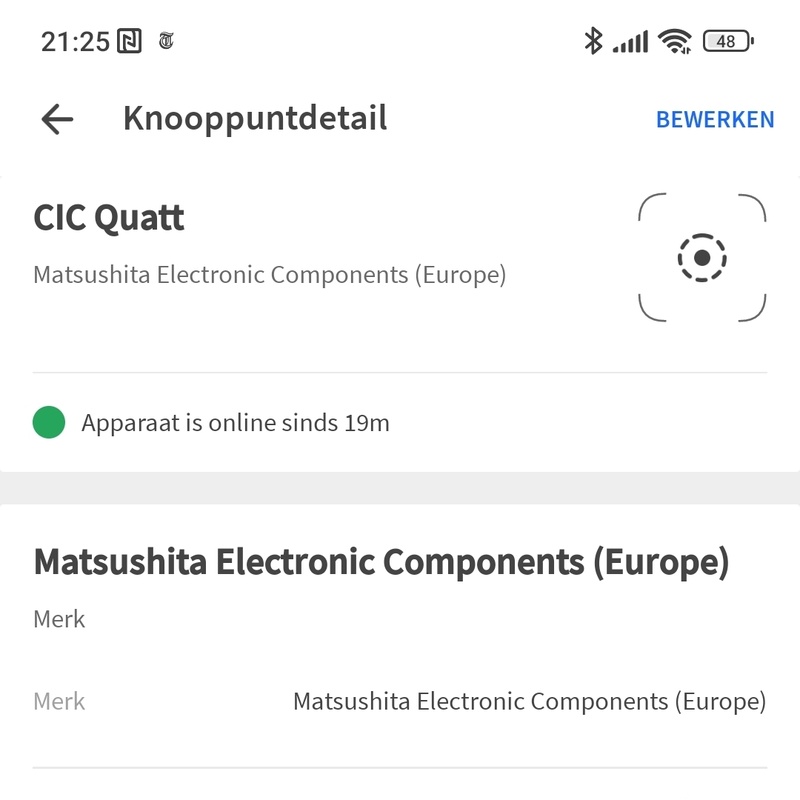The image size is (800, 800).
Task: Tap the Knooppuntdetail page title
Action: pyautogui.click(x=255, y=119)
